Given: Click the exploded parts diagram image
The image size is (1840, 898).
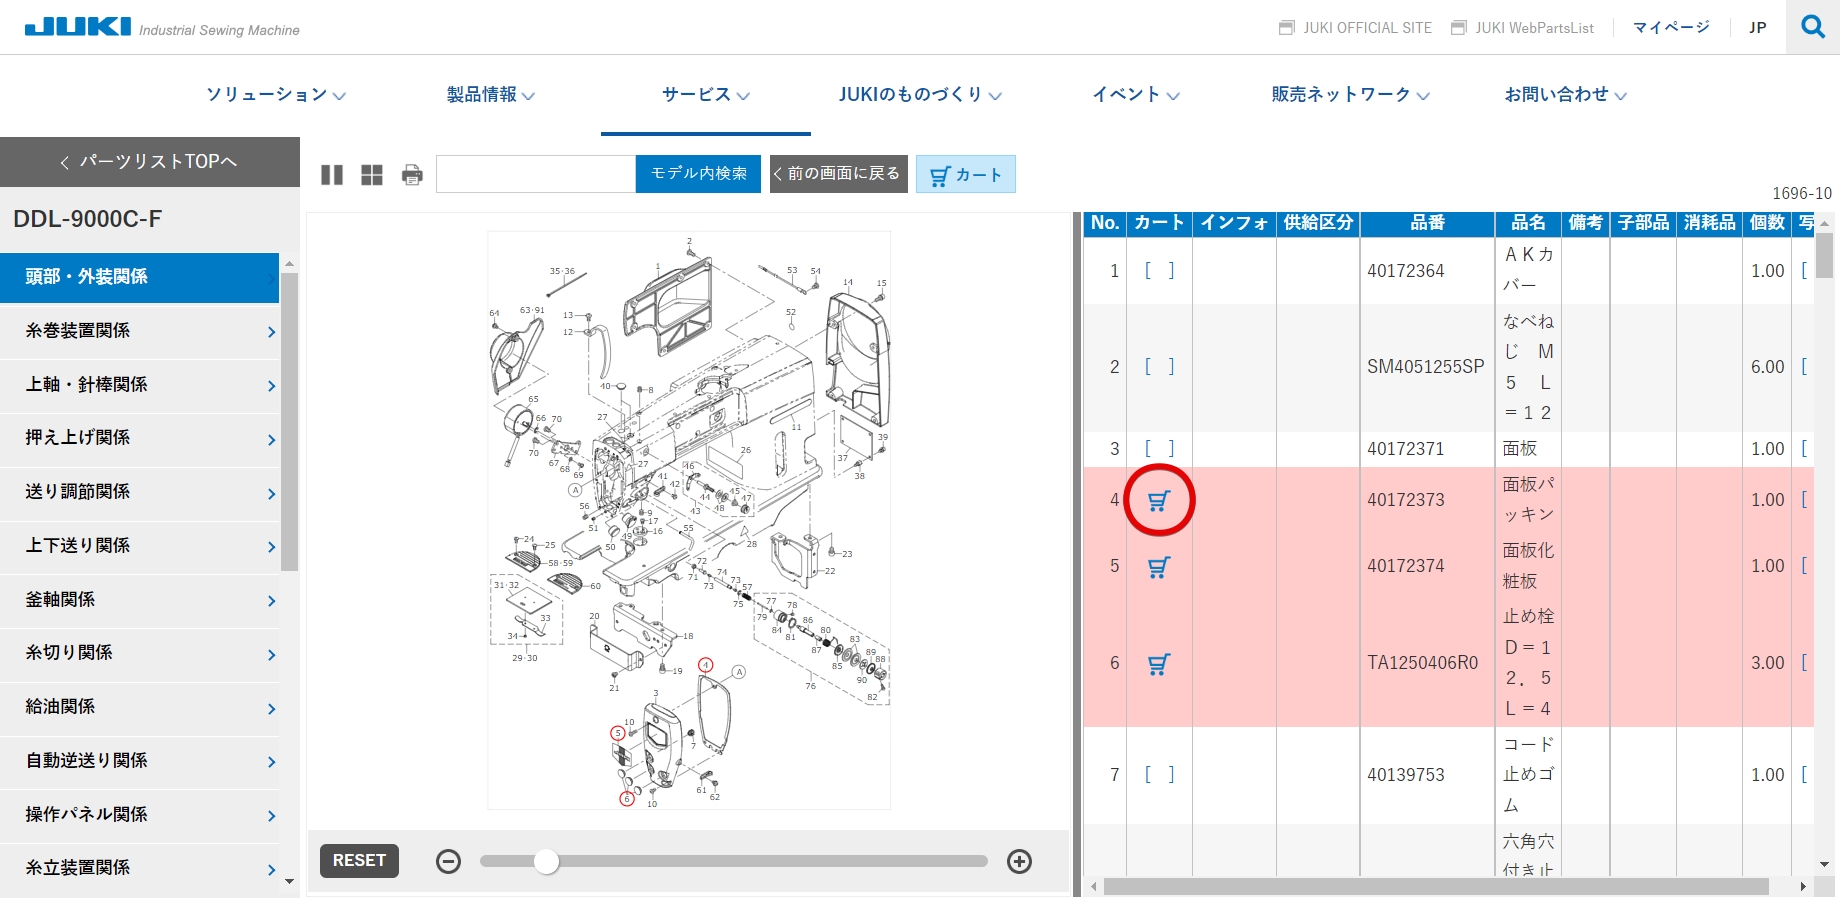Looking at the screenshot, I should [689, 520].
